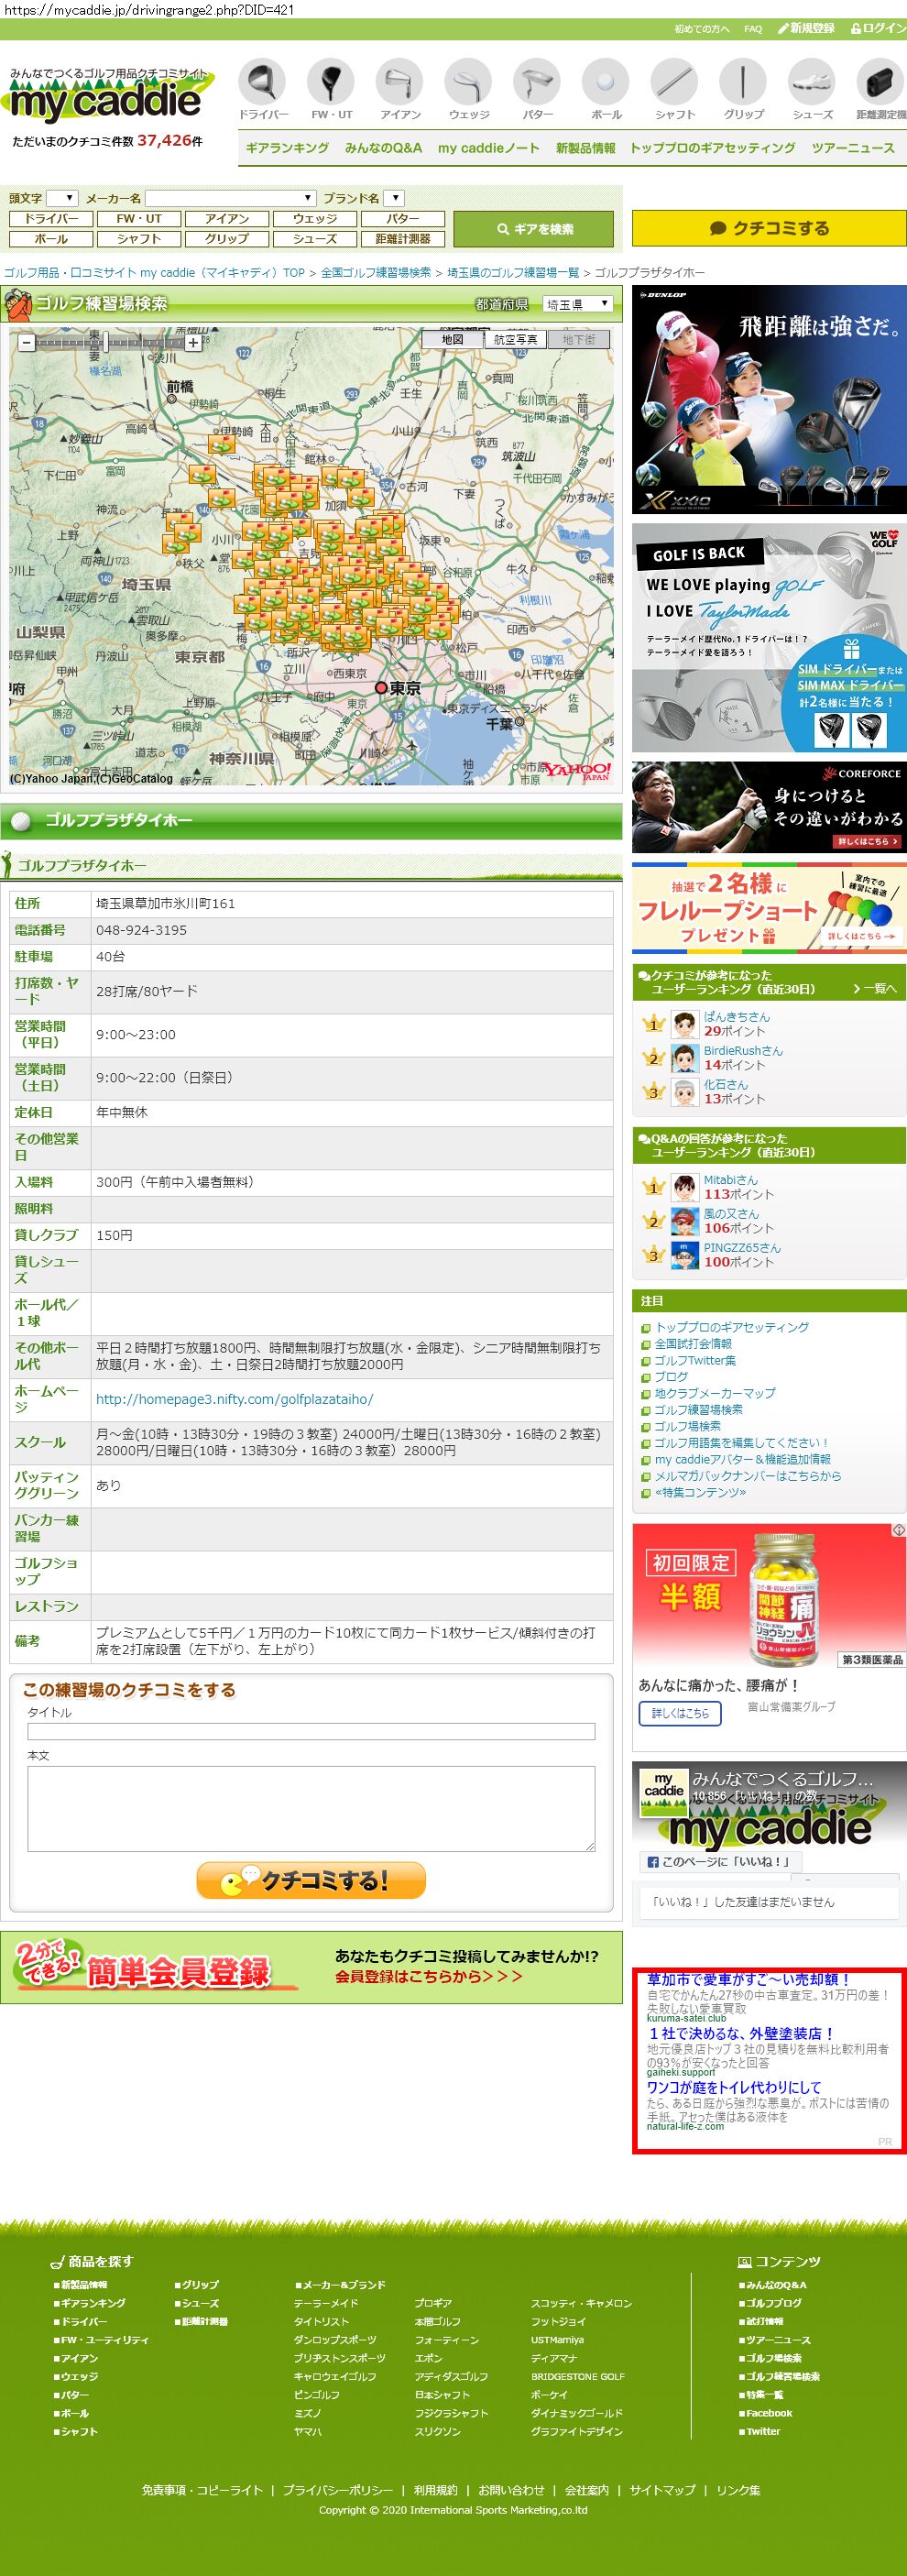Zoom out the map with minus button
907x2576 pixels.
(x=26, y=342)
